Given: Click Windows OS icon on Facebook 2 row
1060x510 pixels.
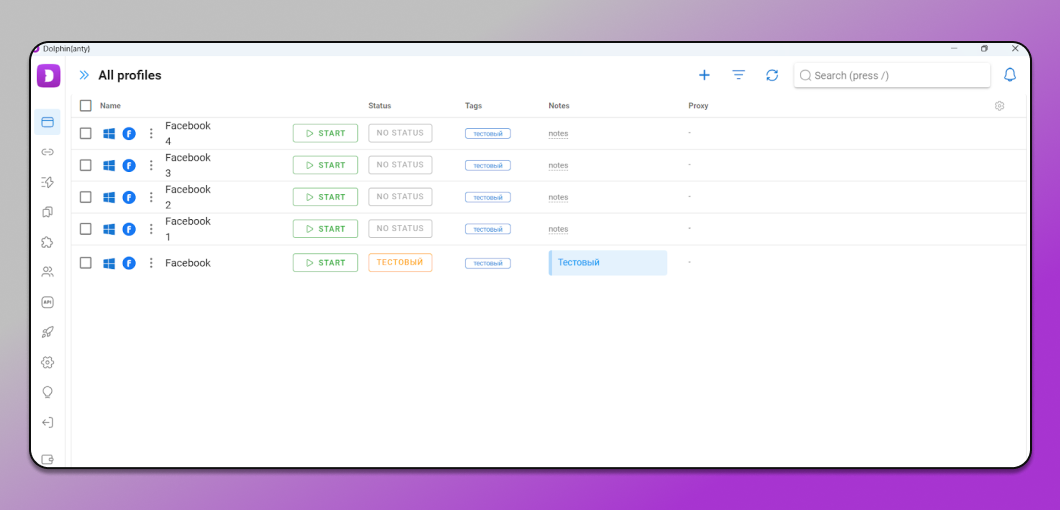Looking at the screenshot, I should point(109,197).
